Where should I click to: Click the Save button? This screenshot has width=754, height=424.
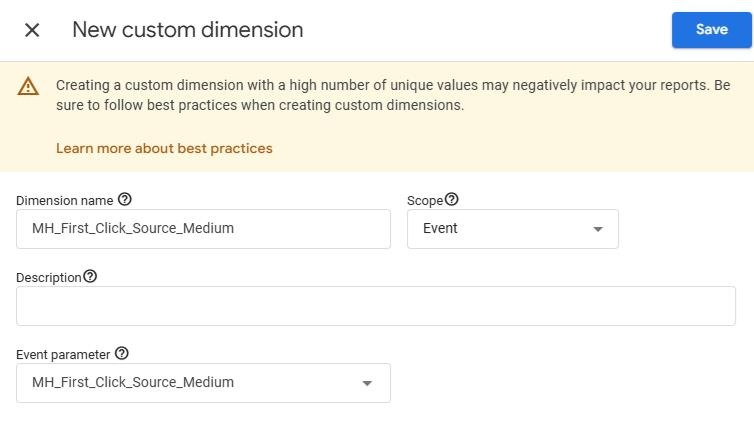pos(711,30)
